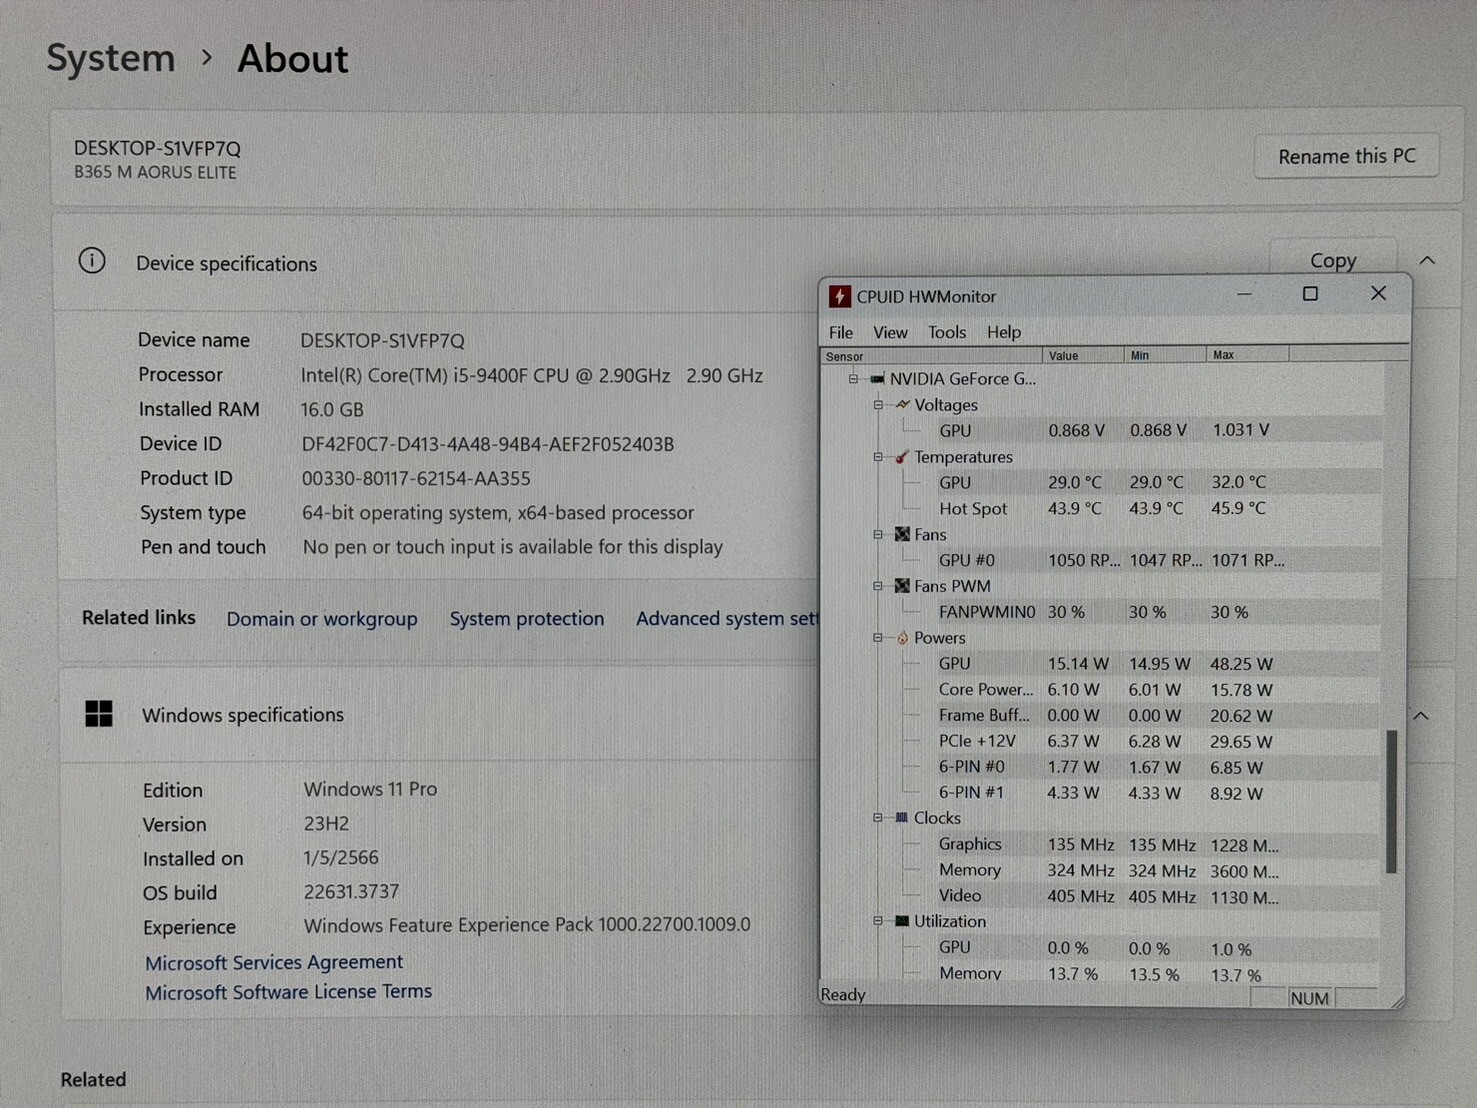Click the OS build 22631.3737 value

[x=351, y=891]
